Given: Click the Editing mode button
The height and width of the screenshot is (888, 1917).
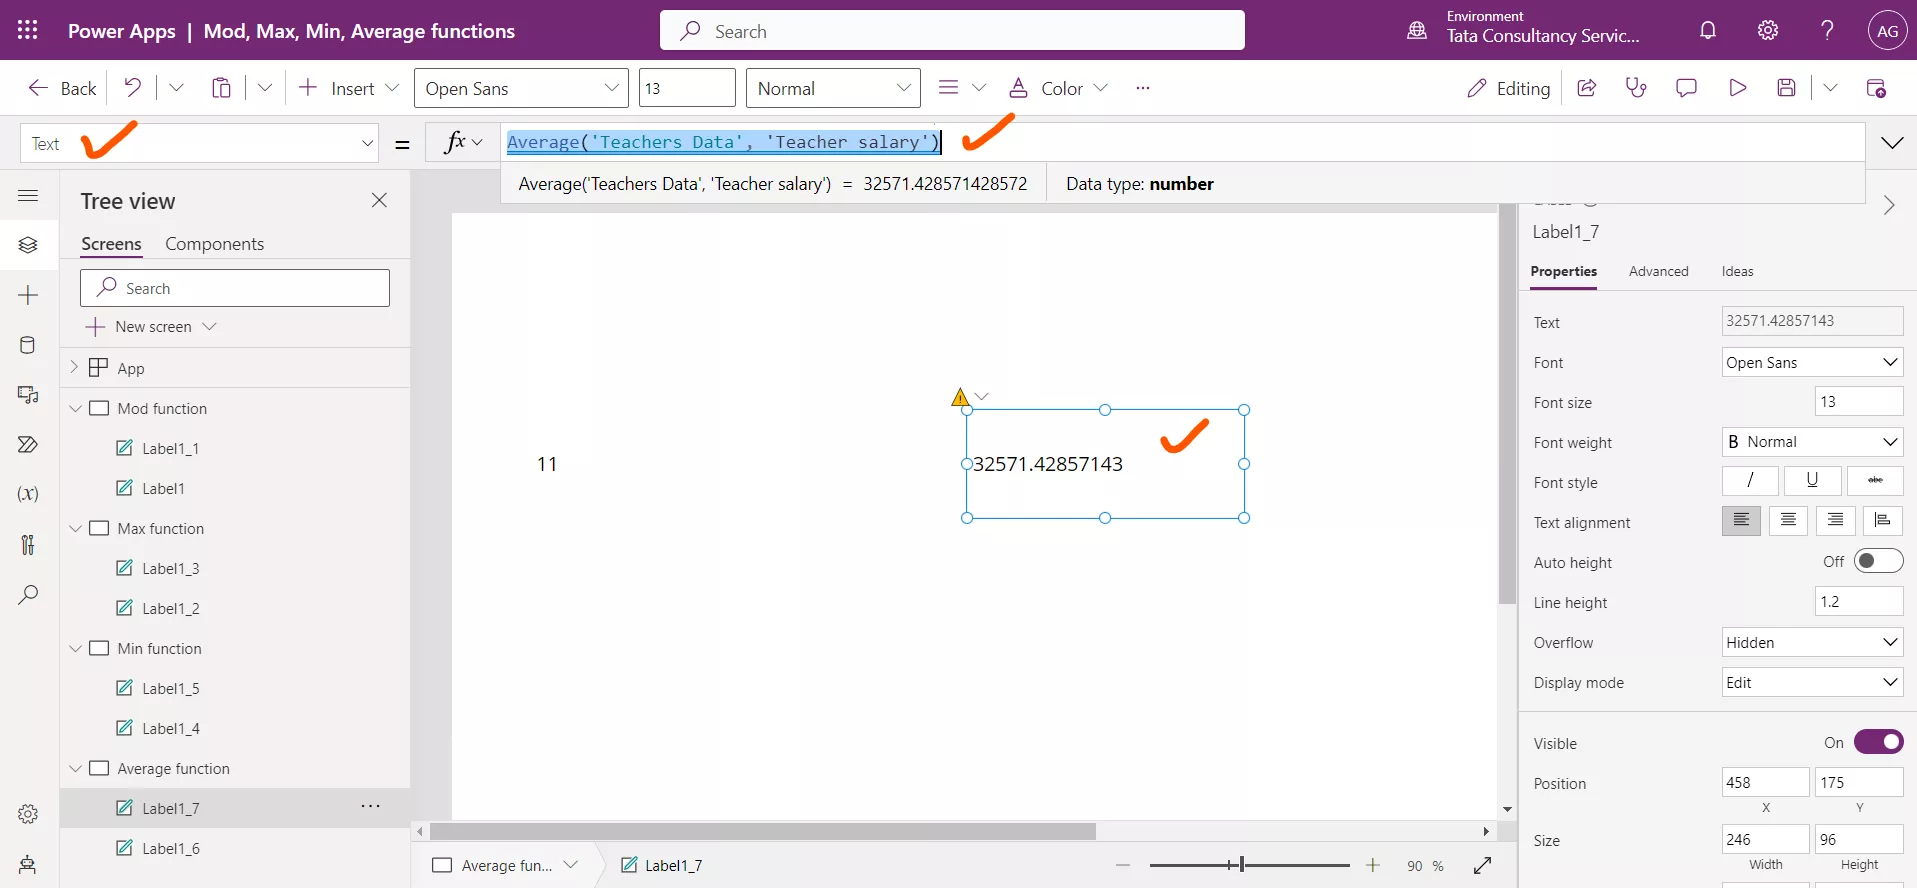Looking at the screenshot, I should (x=1508, y=88).
